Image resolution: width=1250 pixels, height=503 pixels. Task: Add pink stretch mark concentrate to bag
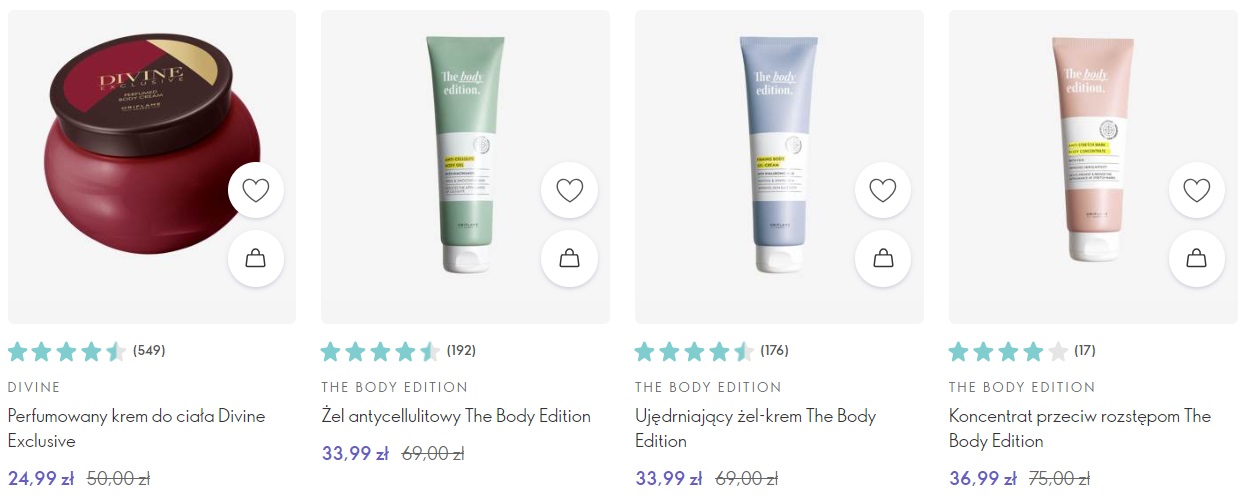pyautogui.click(x=1196, y=258)
